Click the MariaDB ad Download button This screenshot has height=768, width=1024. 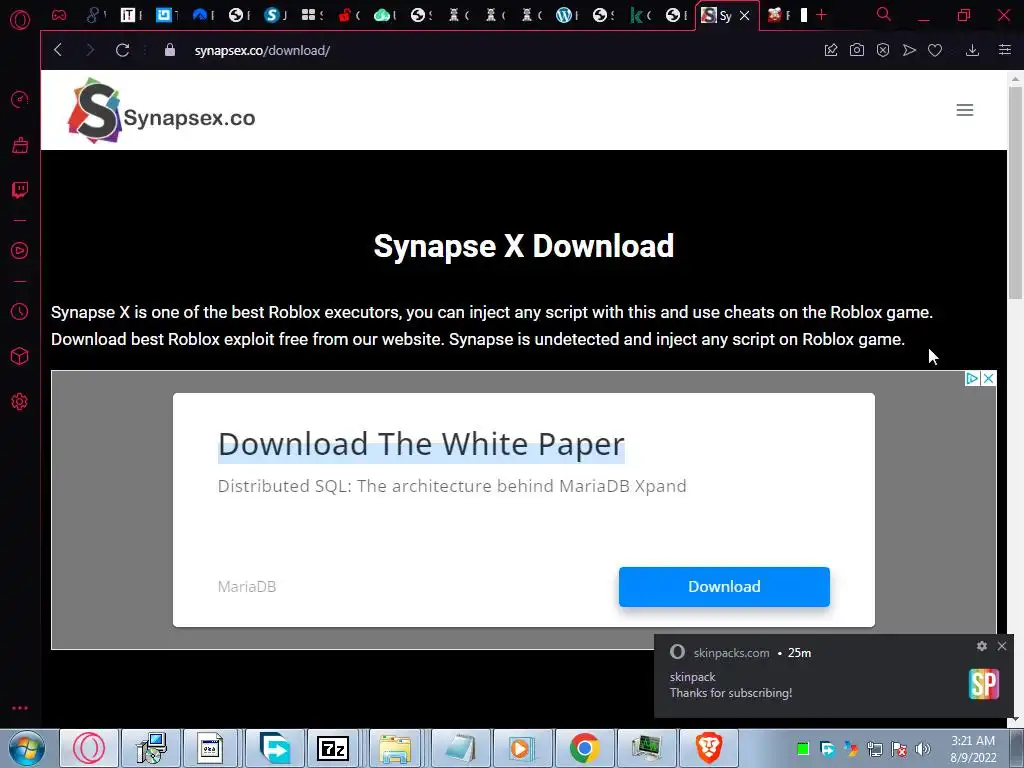click(x=724, y=586)
